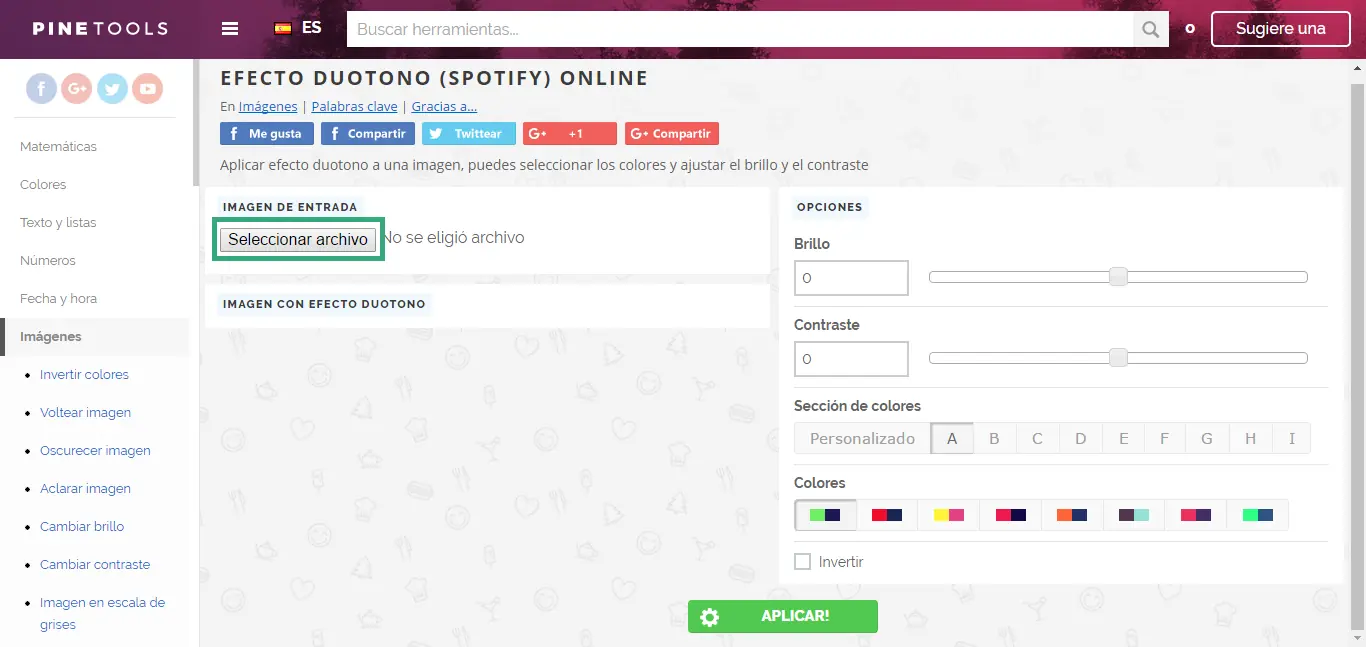Click the Contraste slider handle

[1119, 358]
